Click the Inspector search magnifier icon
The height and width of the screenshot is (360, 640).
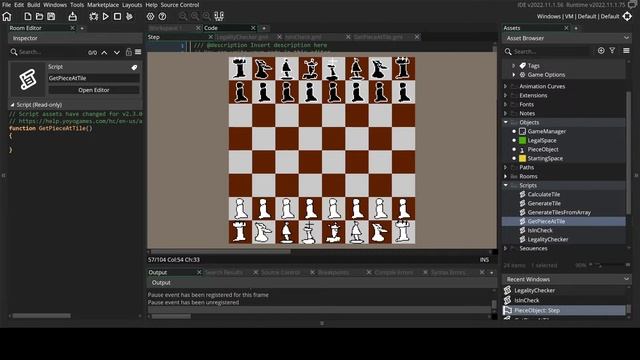[14, 52]
